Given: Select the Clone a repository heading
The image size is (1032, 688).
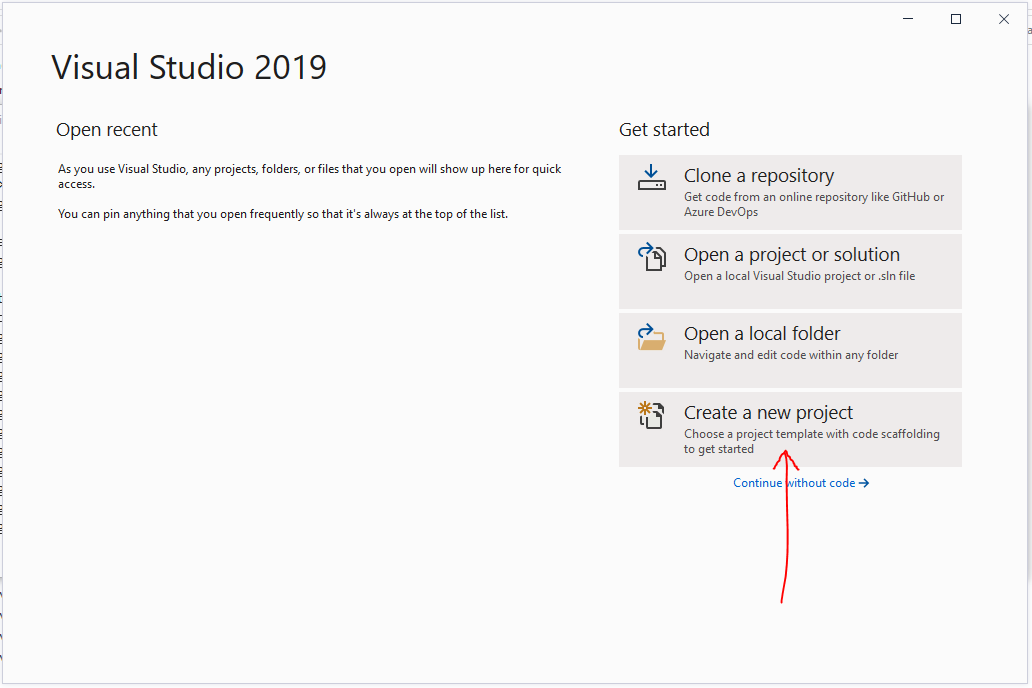Looking at the screenshot, I should [x=759, y=176].
